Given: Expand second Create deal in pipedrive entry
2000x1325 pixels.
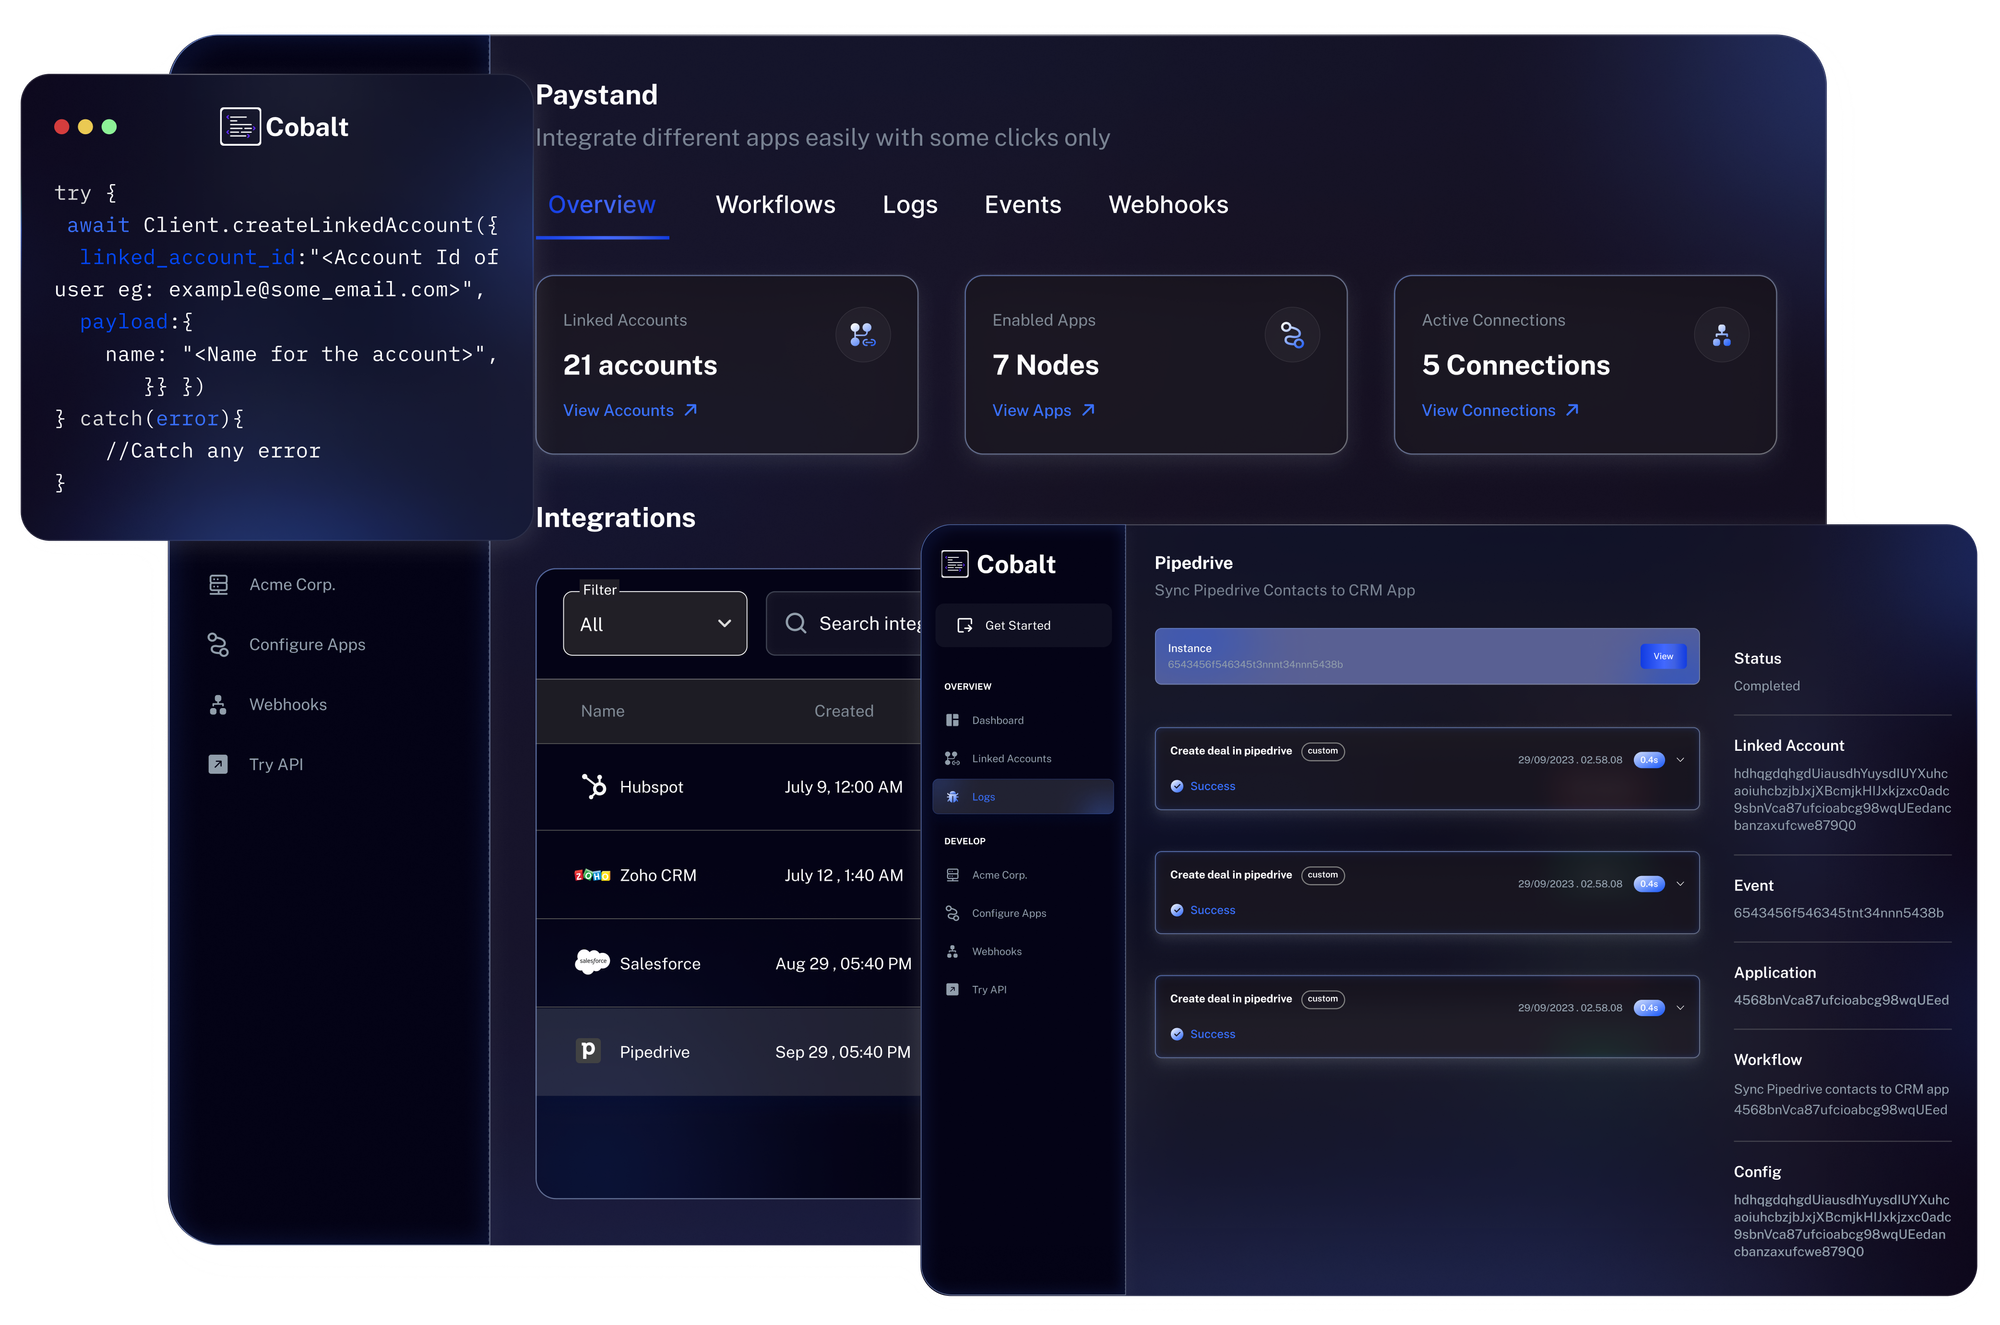Looking at the screenshot, I should point(1680,883).
